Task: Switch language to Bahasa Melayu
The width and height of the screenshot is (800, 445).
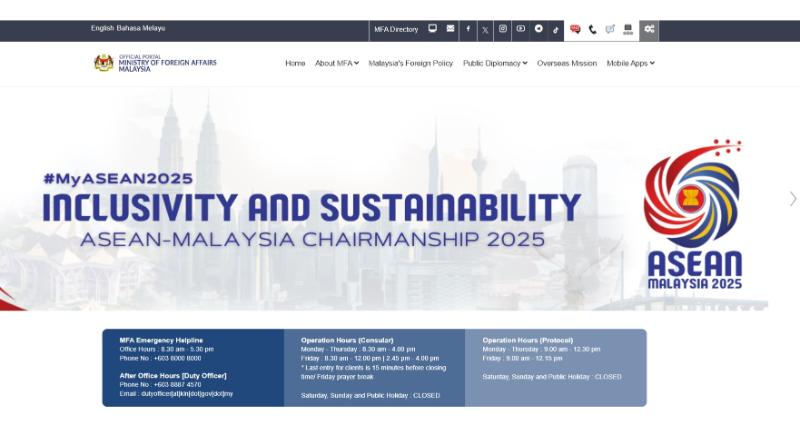Action: pyautogui.click(x=141, y=28)
